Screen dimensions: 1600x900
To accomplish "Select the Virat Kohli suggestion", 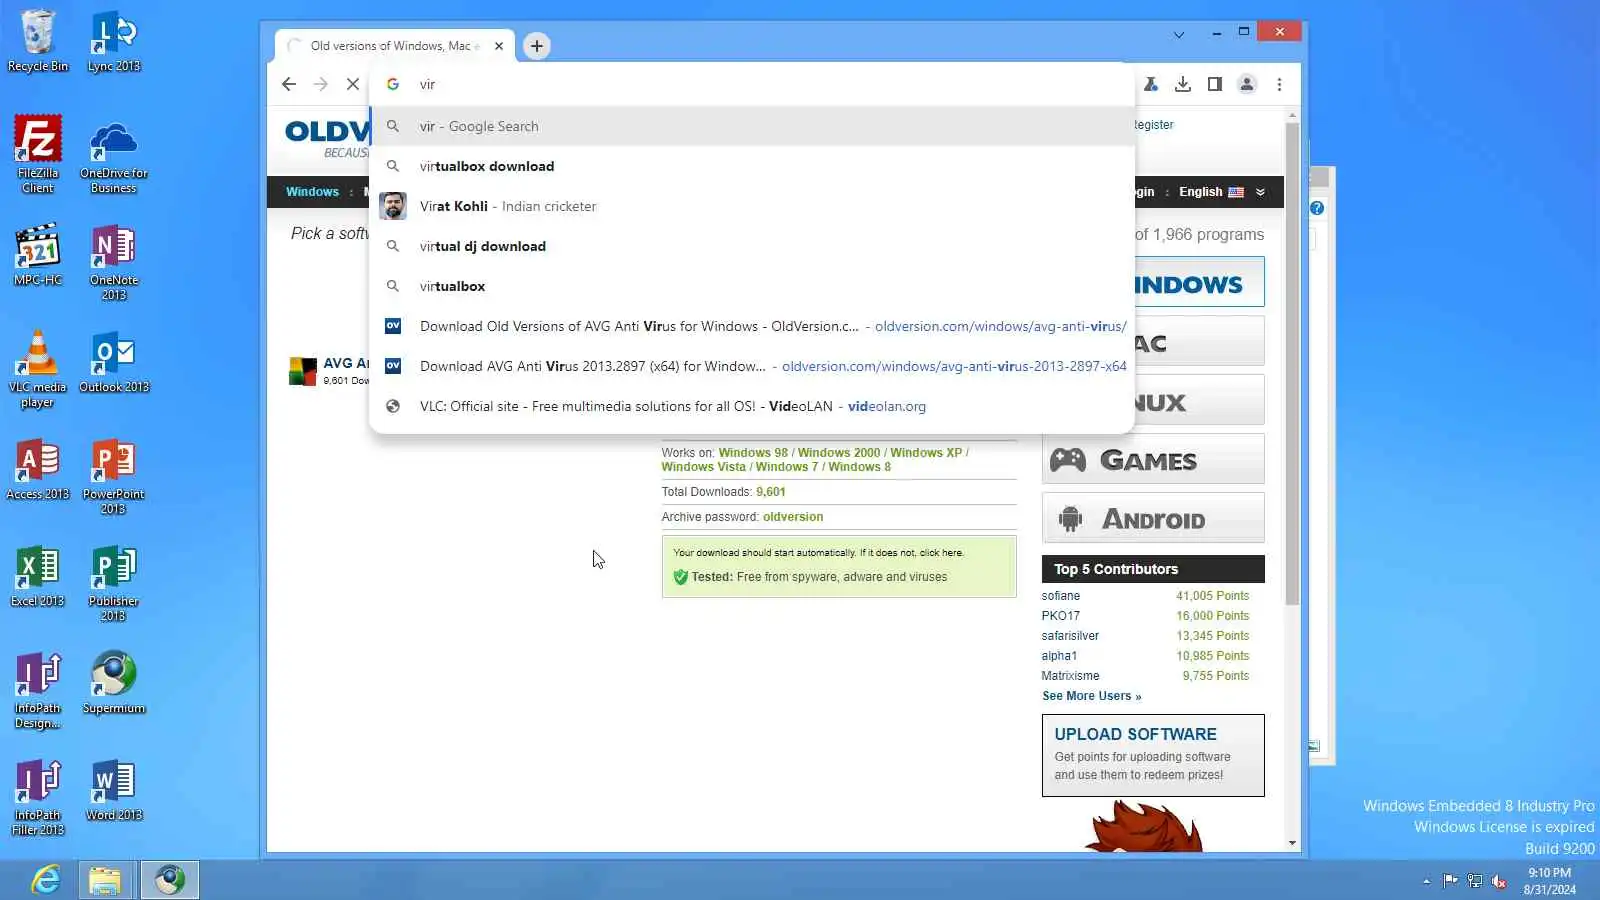I will tap(752, 206).
